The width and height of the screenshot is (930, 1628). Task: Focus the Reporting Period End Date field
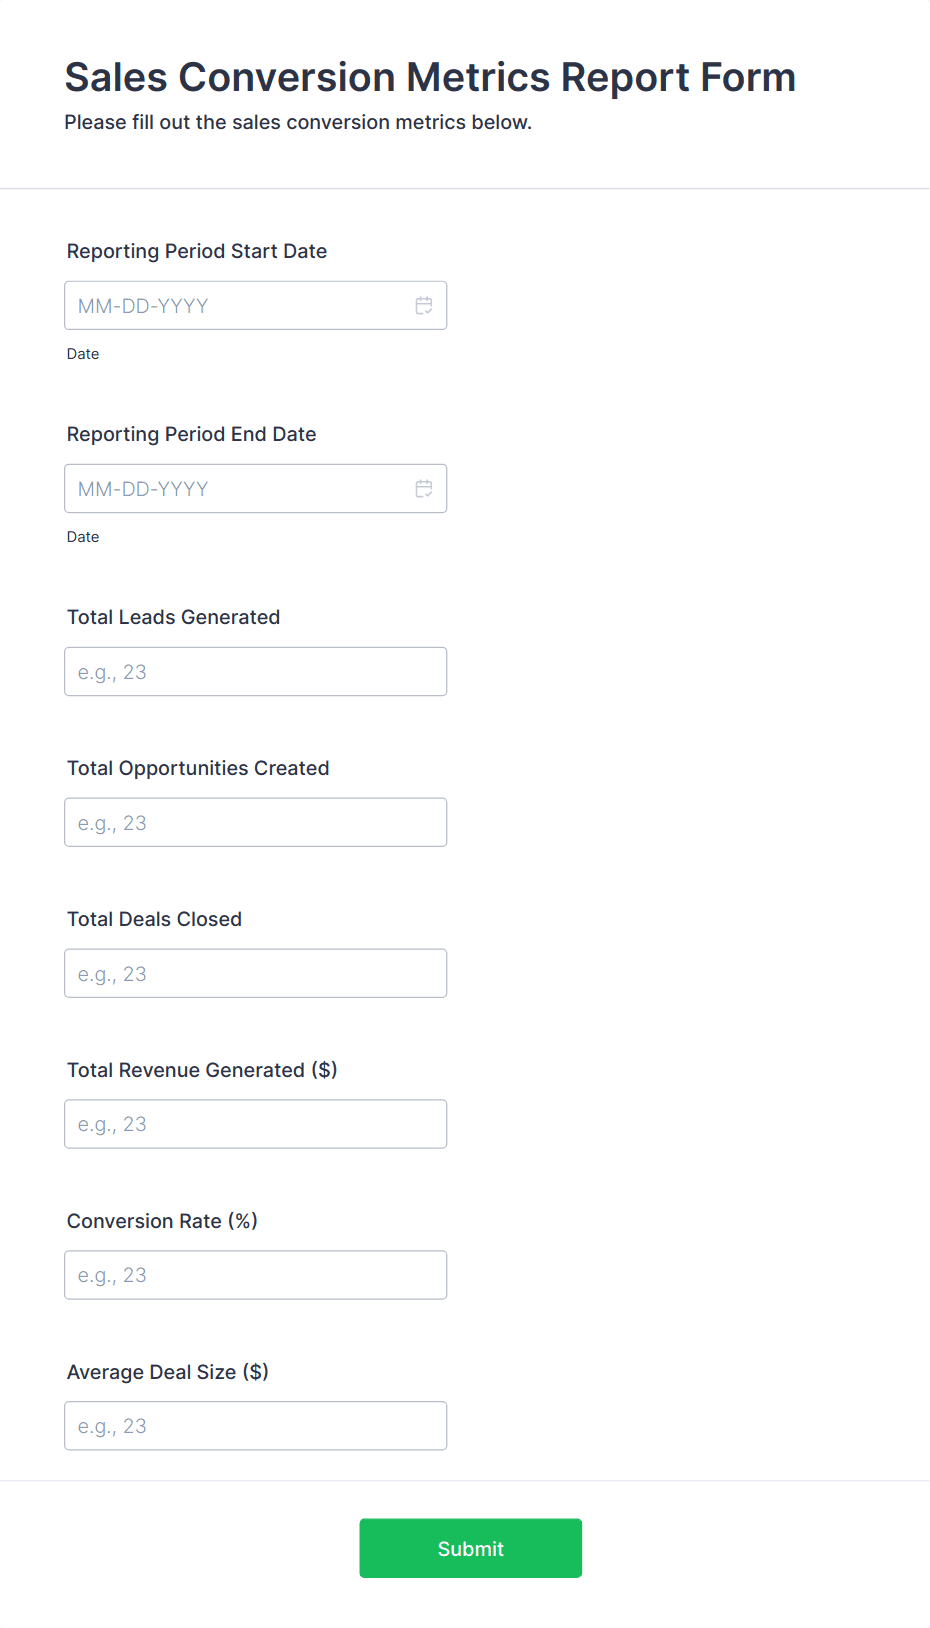coord(255,489)
